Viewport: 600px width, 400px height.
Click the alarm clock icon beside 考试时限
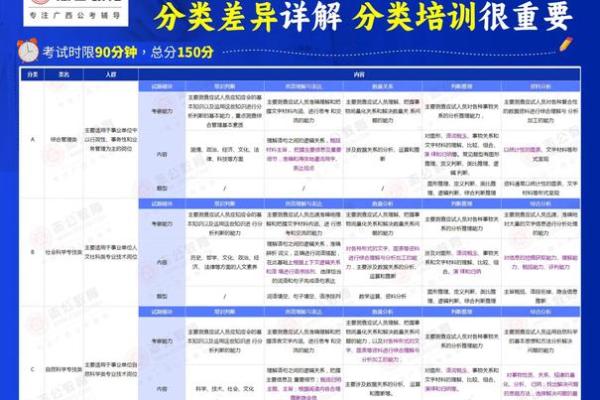coord(28,51)
